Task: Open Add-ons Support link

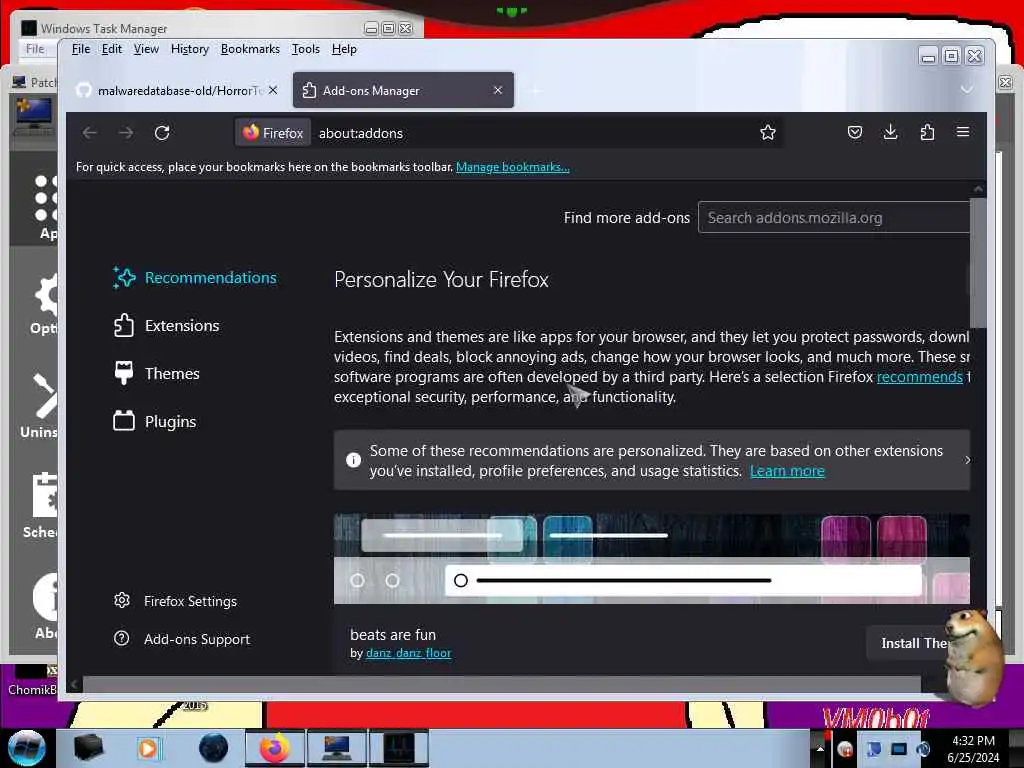Action: (182, 639)
